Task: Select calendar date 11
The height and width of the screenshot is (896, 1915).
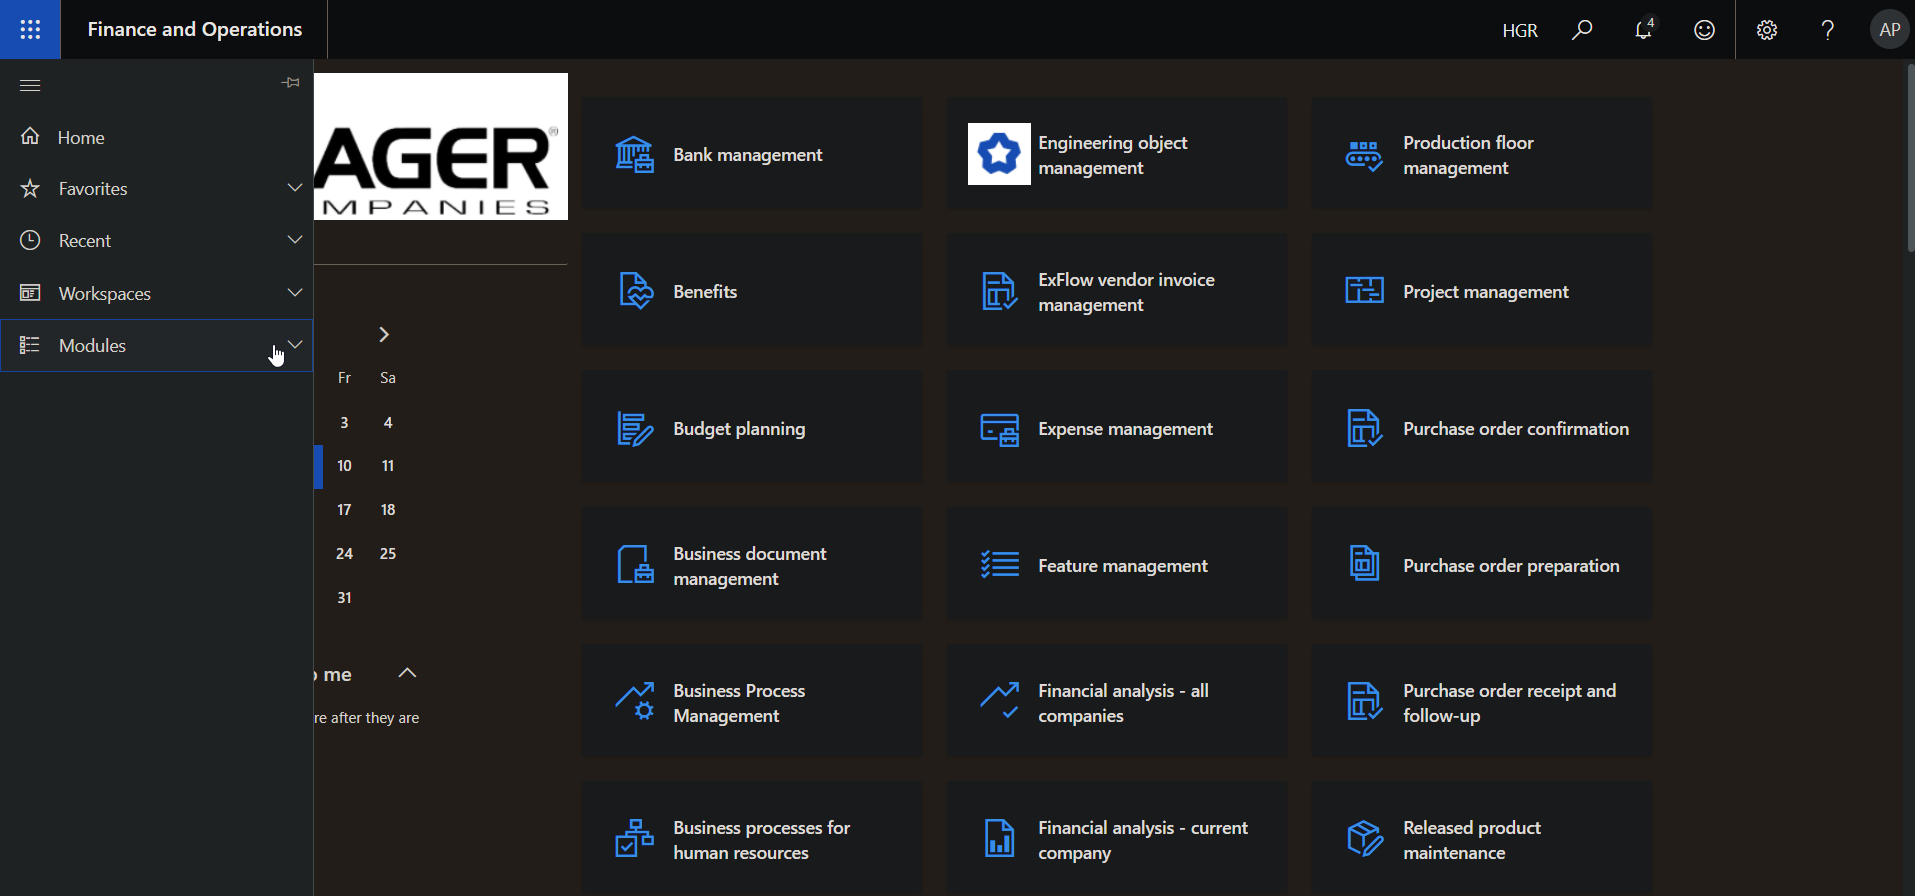Action: tap(388, 465)
